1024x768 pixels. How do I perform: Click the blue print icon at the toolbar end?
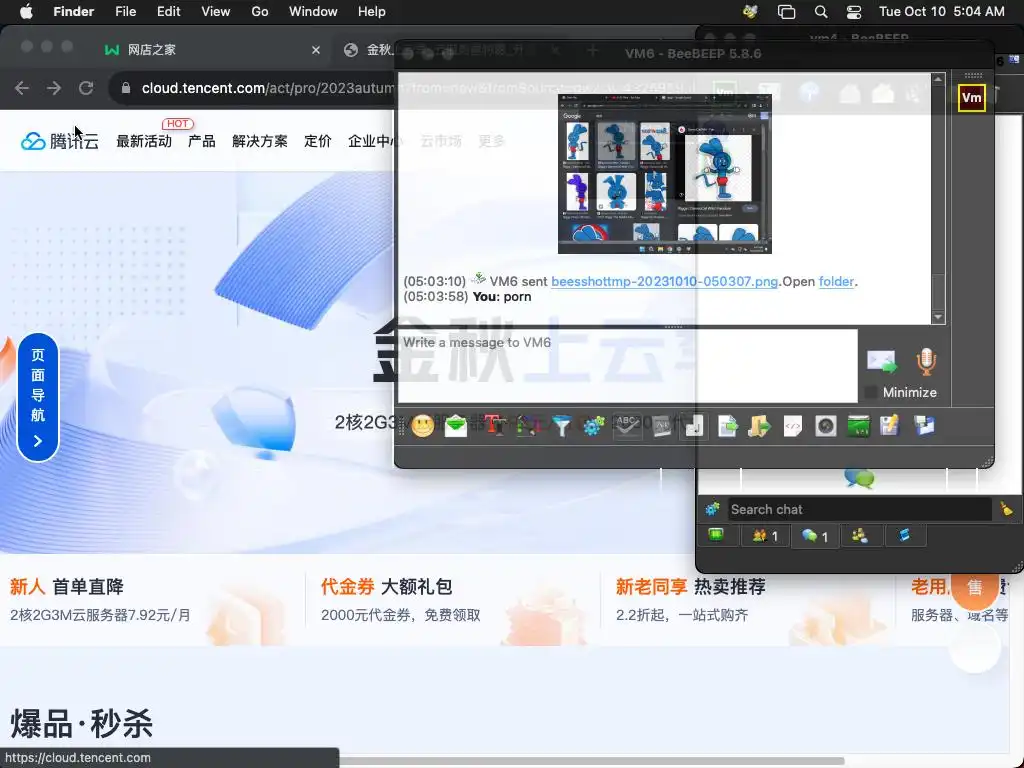(924, 426)
